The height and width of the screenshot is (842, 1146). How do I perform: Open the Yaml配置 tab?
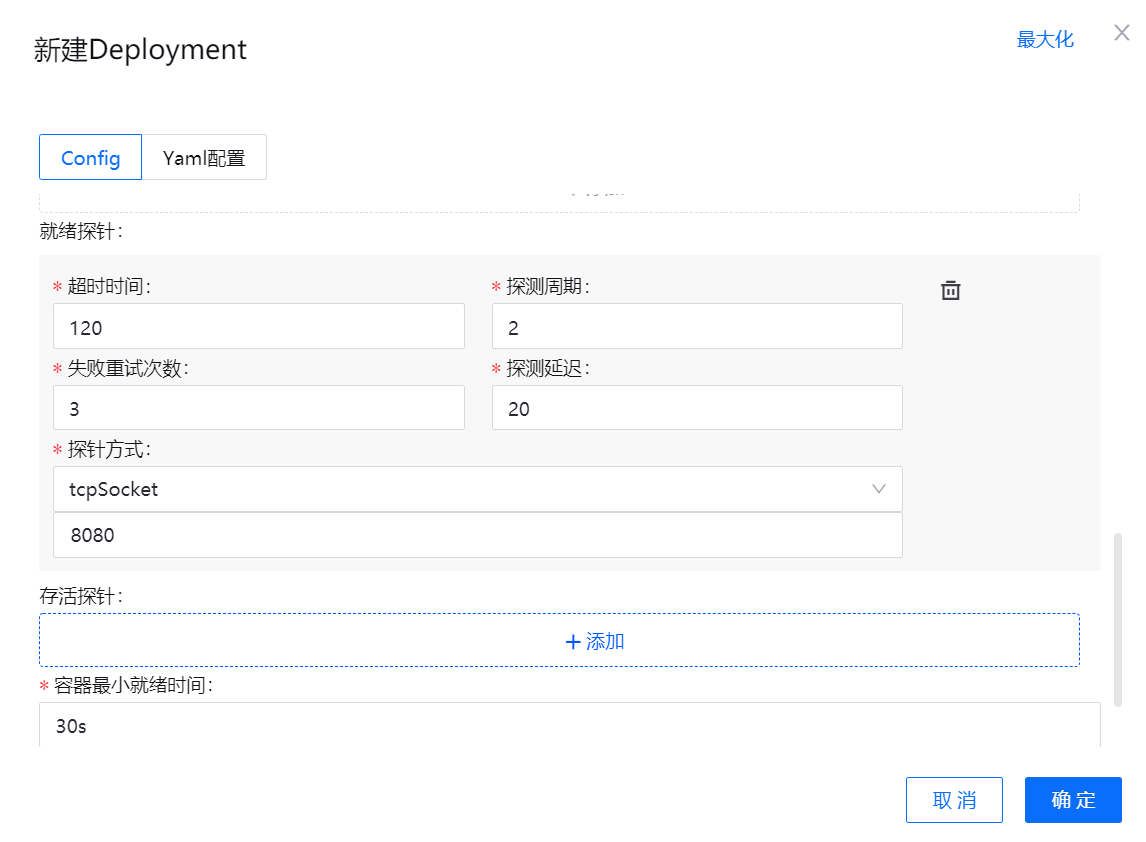[x=204, y=158]
